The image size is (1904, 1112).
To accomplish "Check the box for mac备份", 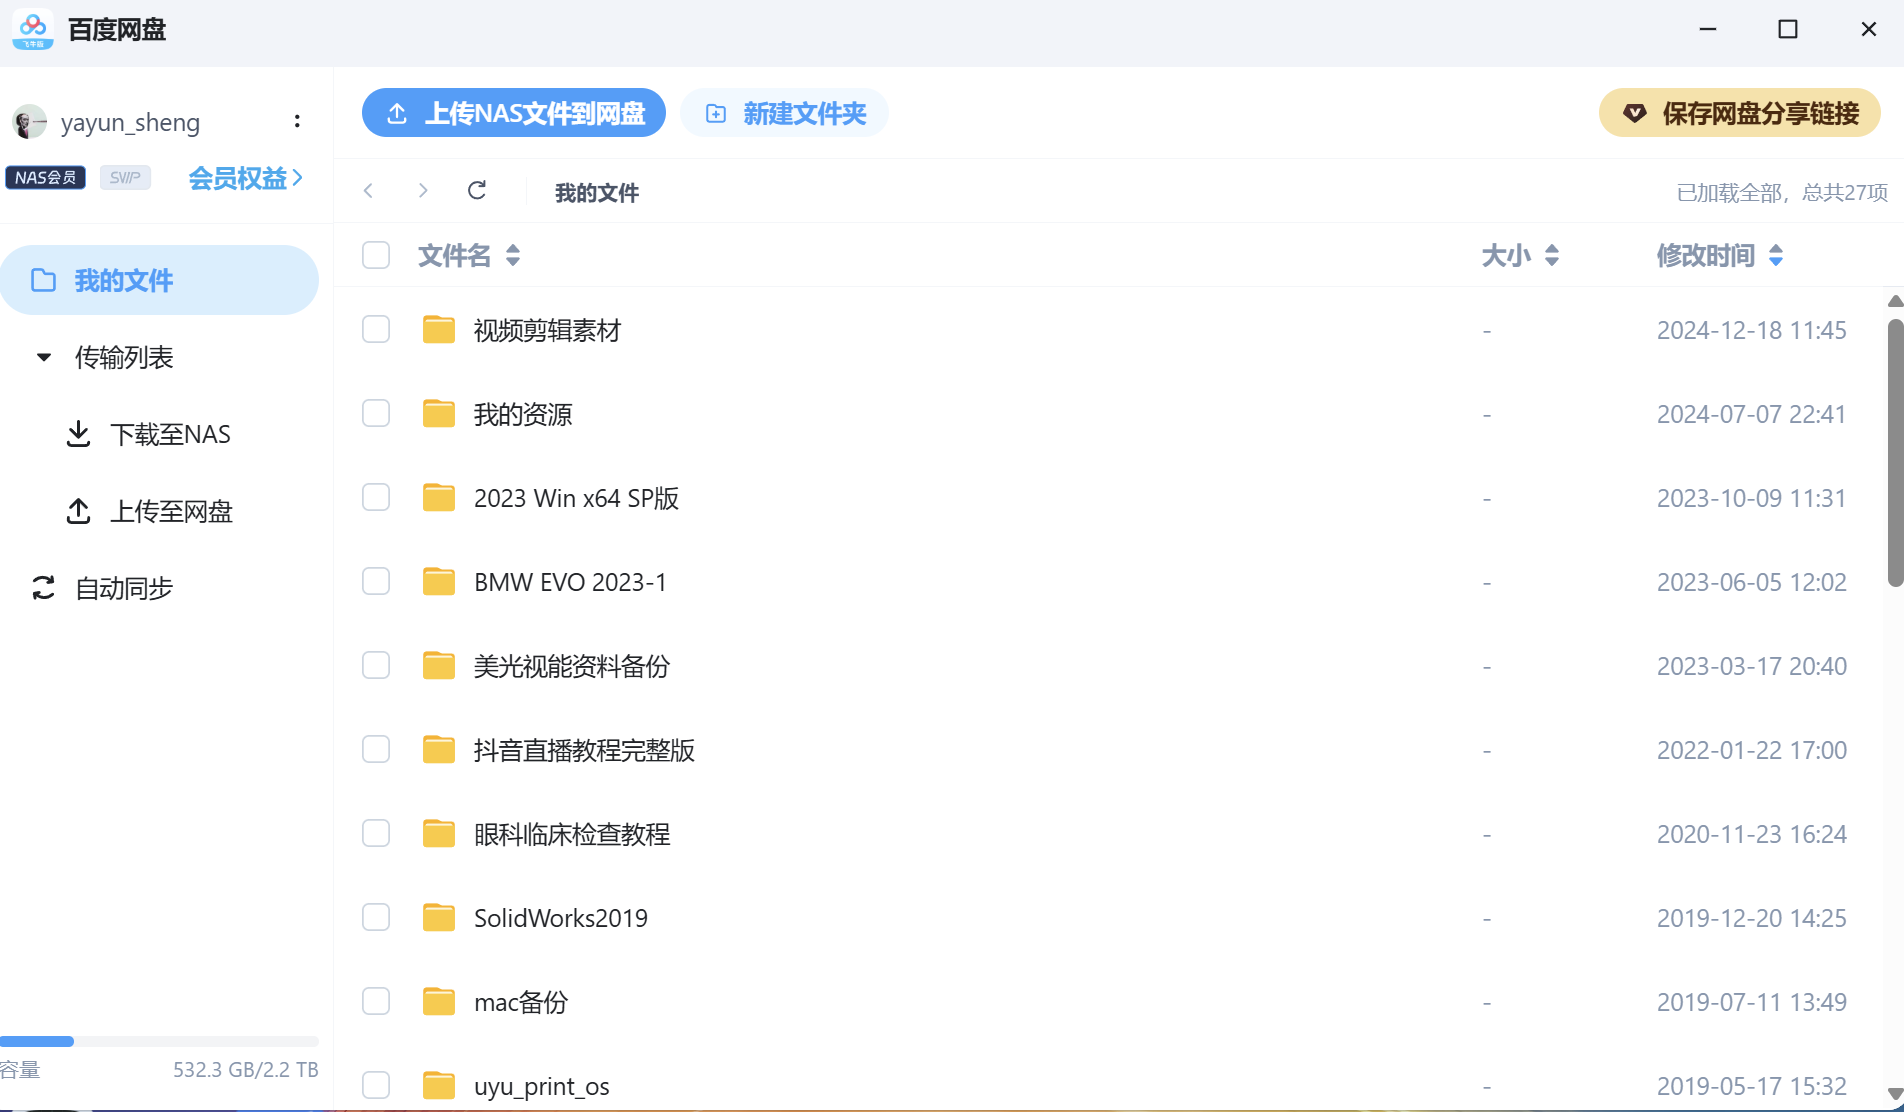I will tap(376, 1001).
